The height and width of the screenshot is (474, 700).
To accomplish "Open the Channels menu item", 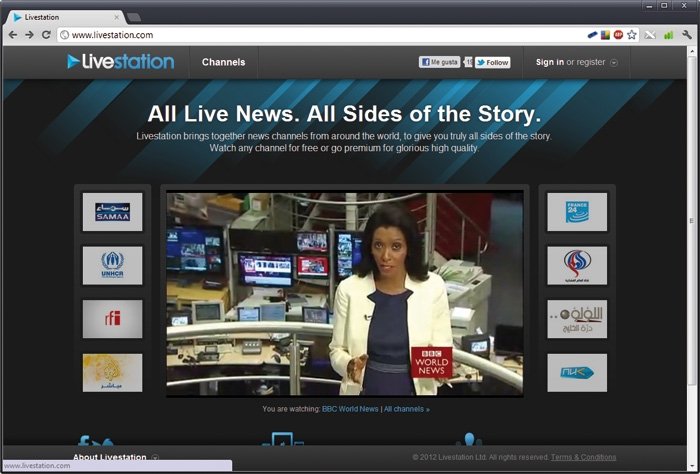I will click(223, 62).
